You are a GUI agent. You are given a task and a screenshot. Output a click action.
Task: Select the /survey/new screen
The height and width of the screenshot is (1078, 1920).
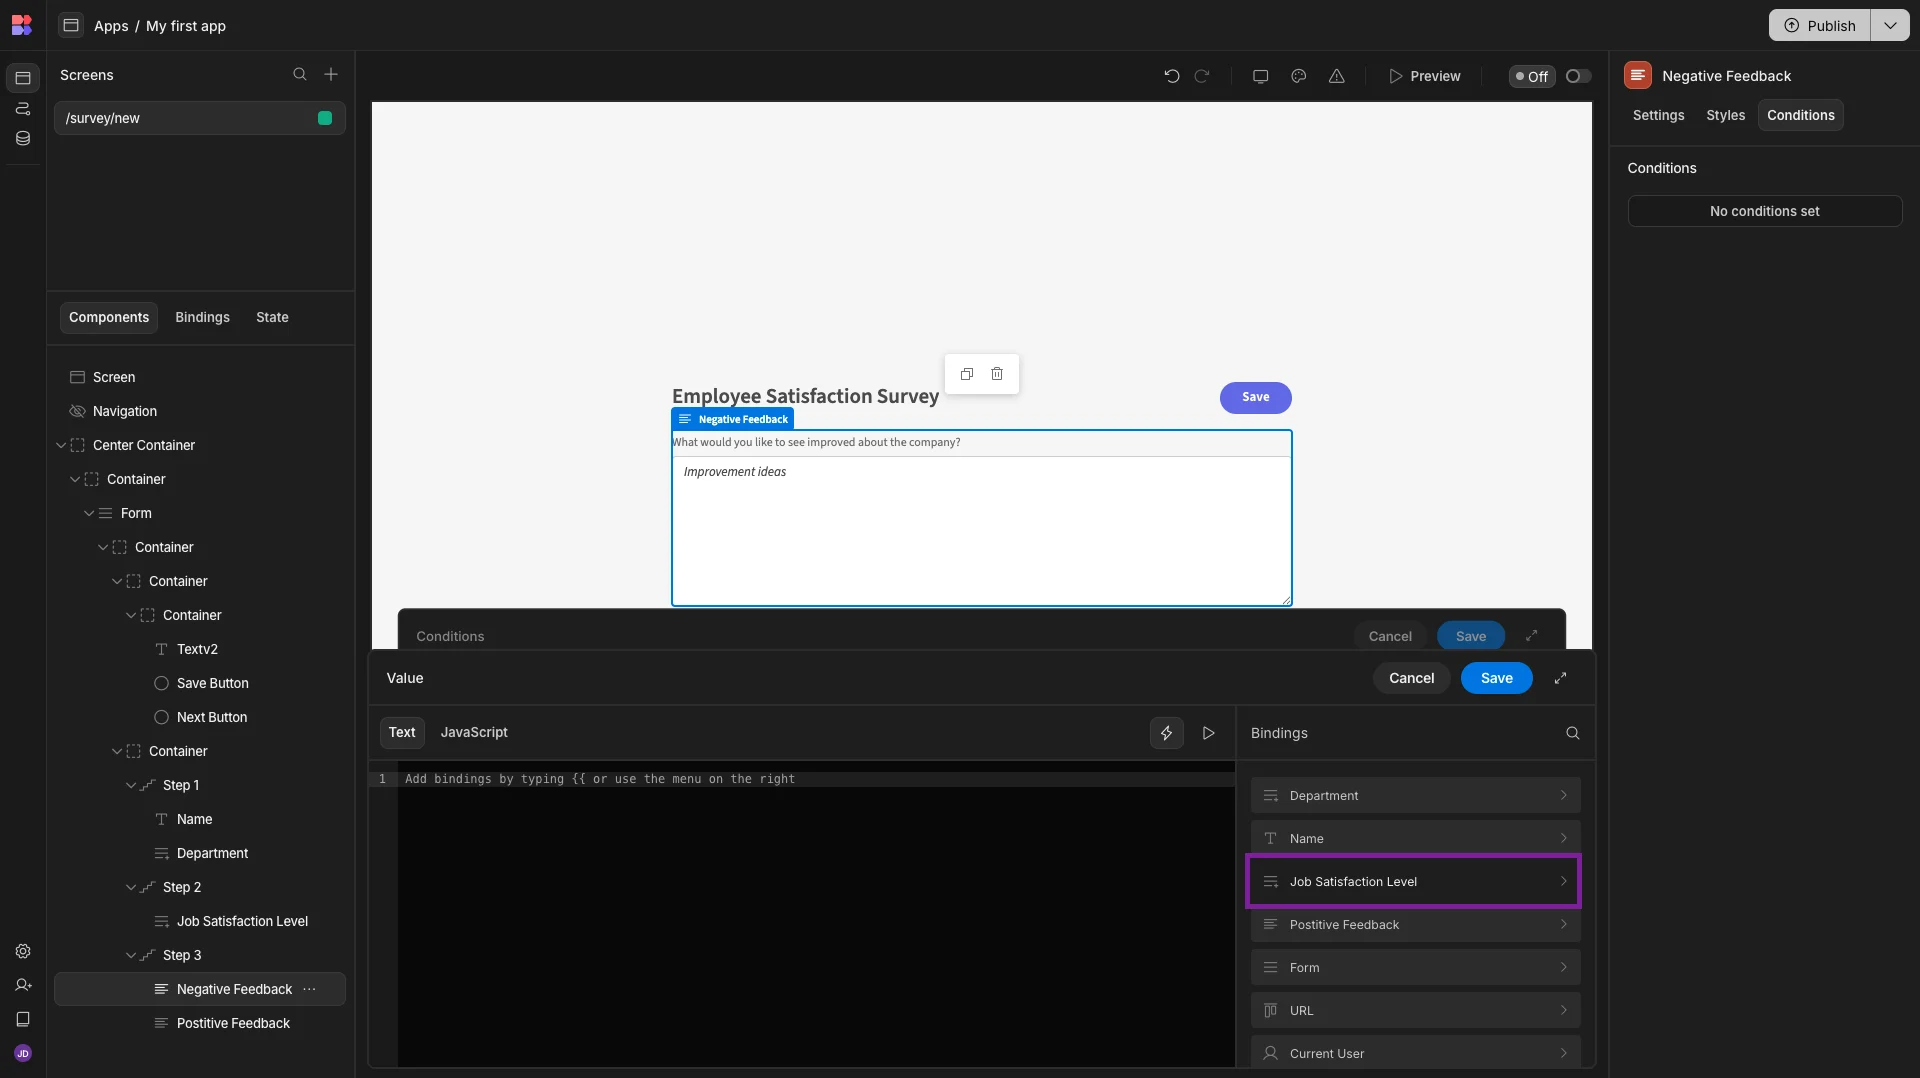click(x=200, y=118)
